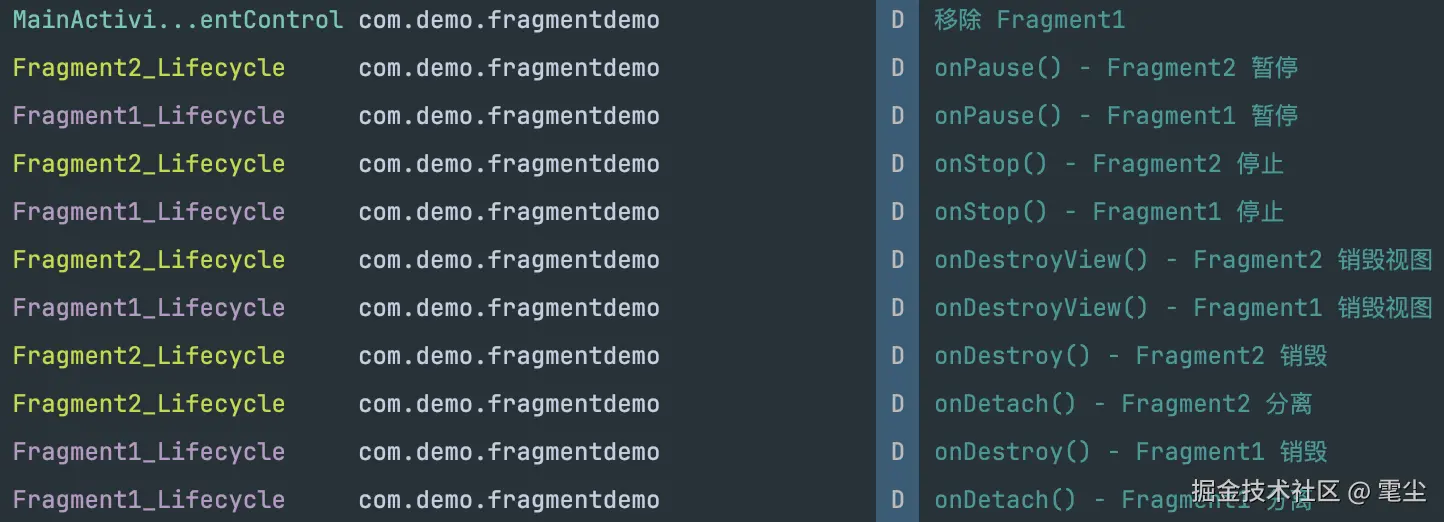
Task: Click com.demo.fragmentdemo package in the top row
Action: pos(508,20)
